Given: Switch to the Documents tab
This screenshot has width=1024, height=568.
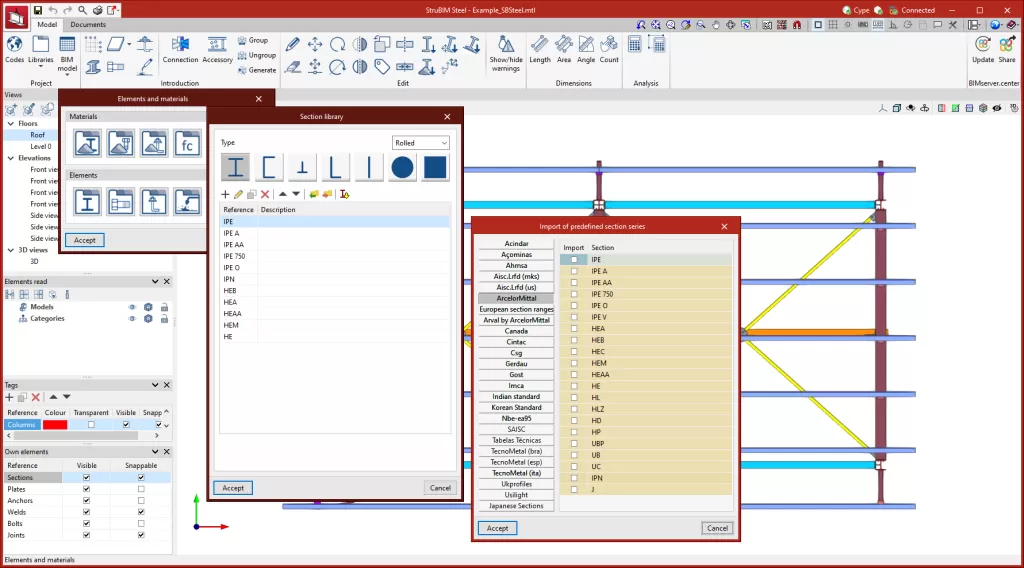Looking at the screenshot, I should pyautogui.click(x=88, y=24).
